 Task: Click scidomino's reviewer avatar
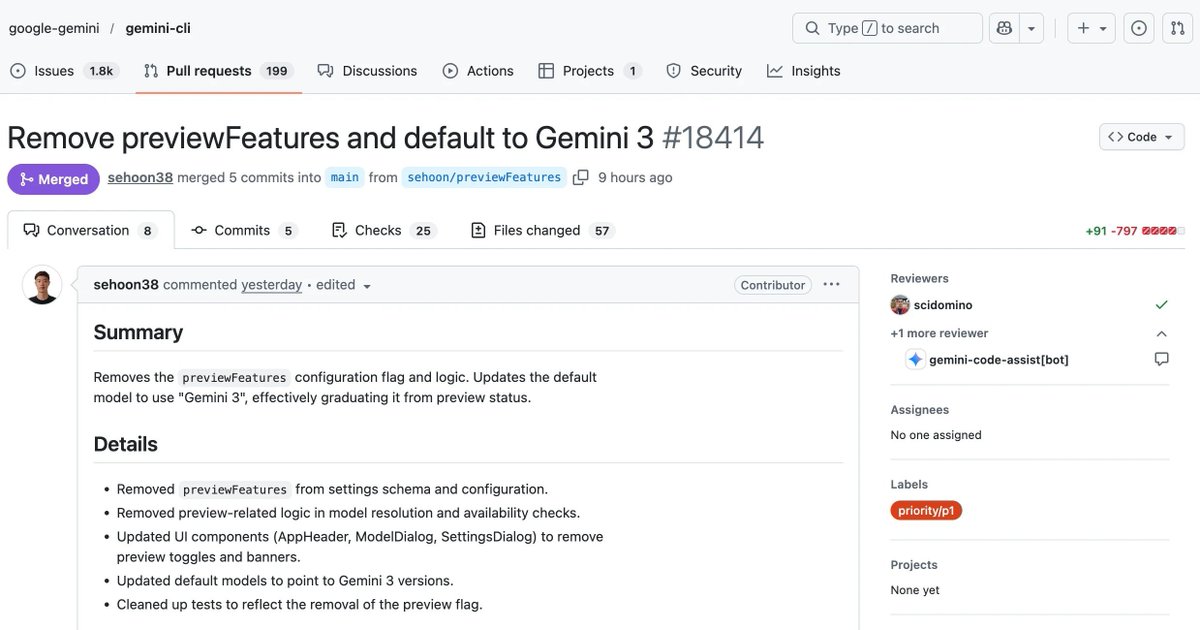[900, 305]
